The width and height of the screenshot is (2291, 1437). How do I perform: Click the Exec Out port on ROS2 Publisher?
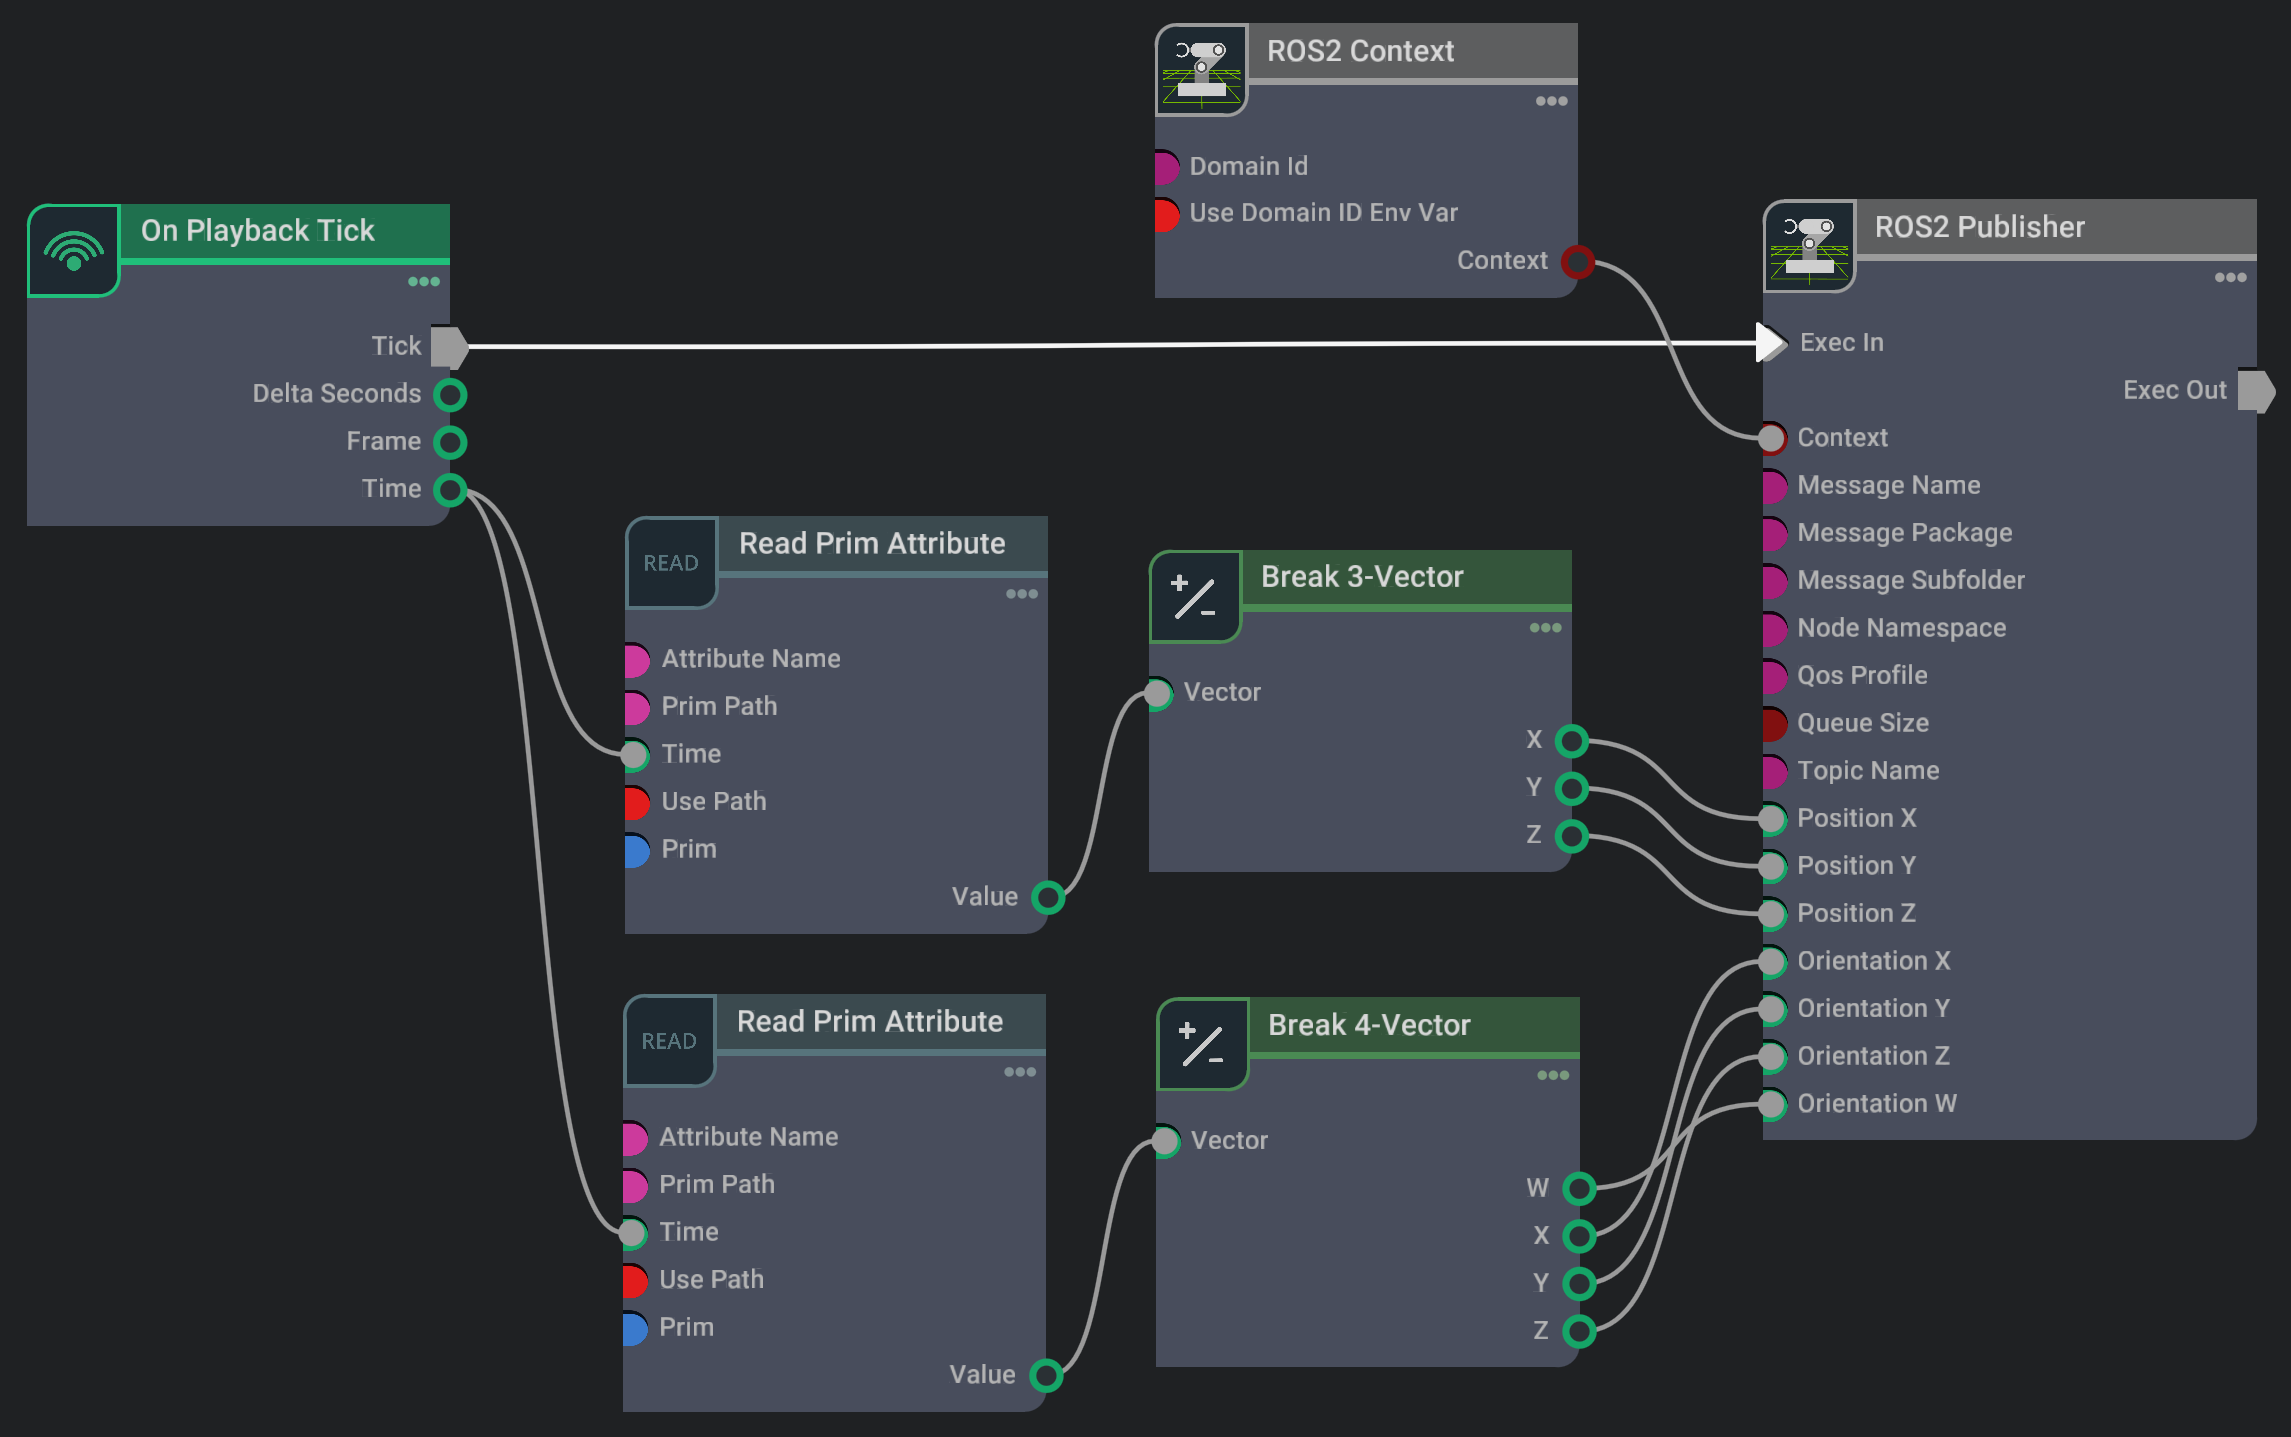[2256, 391]
